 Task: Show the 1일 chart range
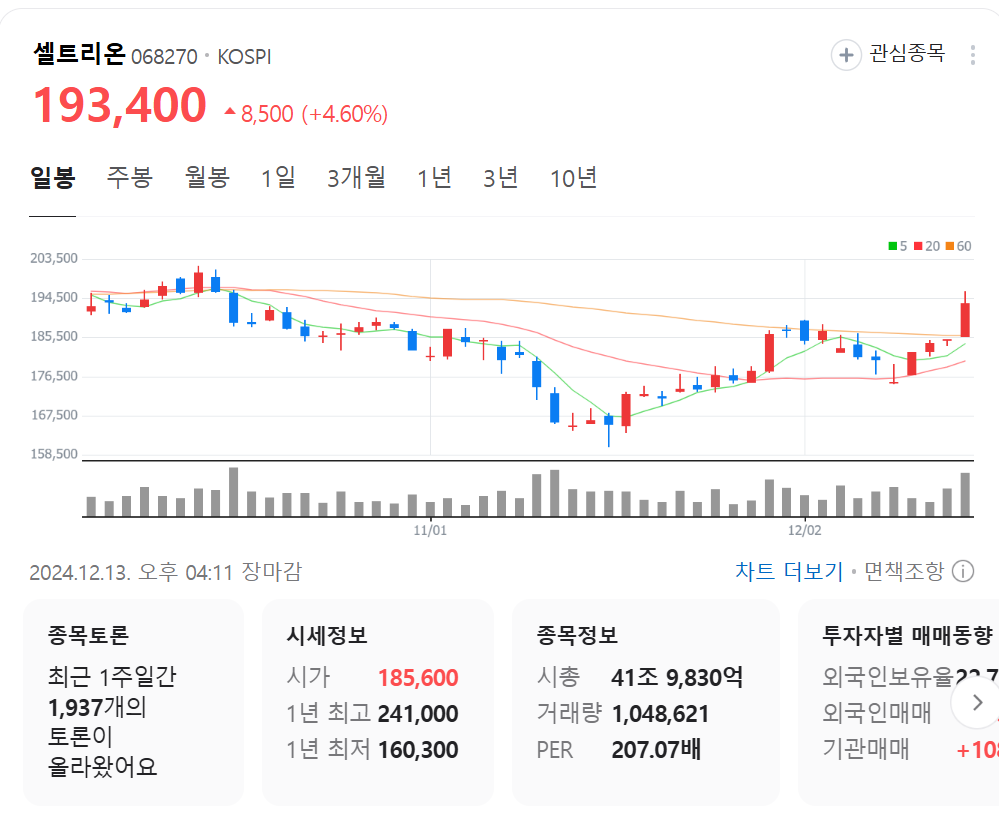point(278,178)
